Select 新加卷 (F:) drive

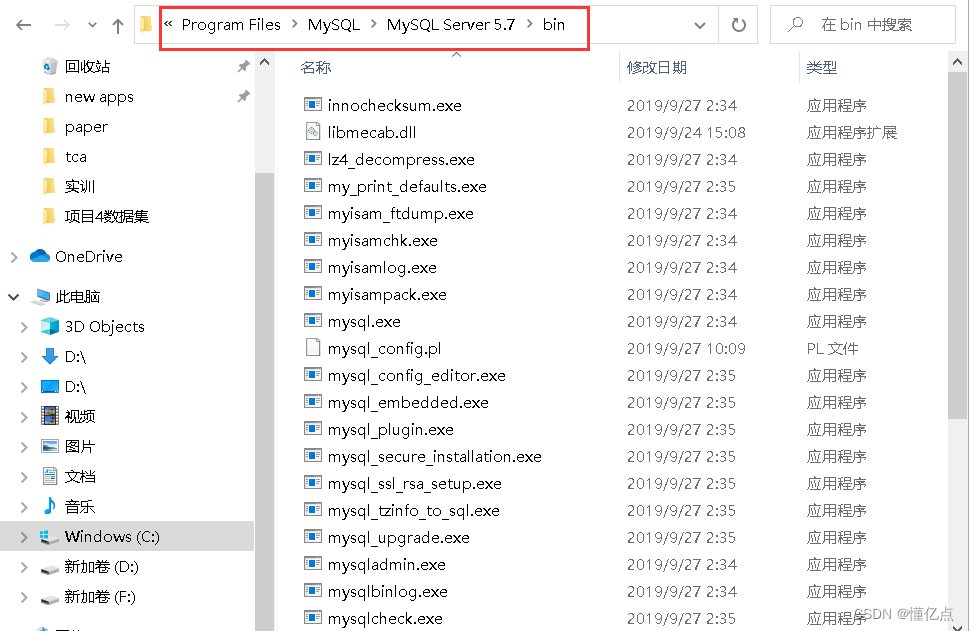(x=99, y=597)
